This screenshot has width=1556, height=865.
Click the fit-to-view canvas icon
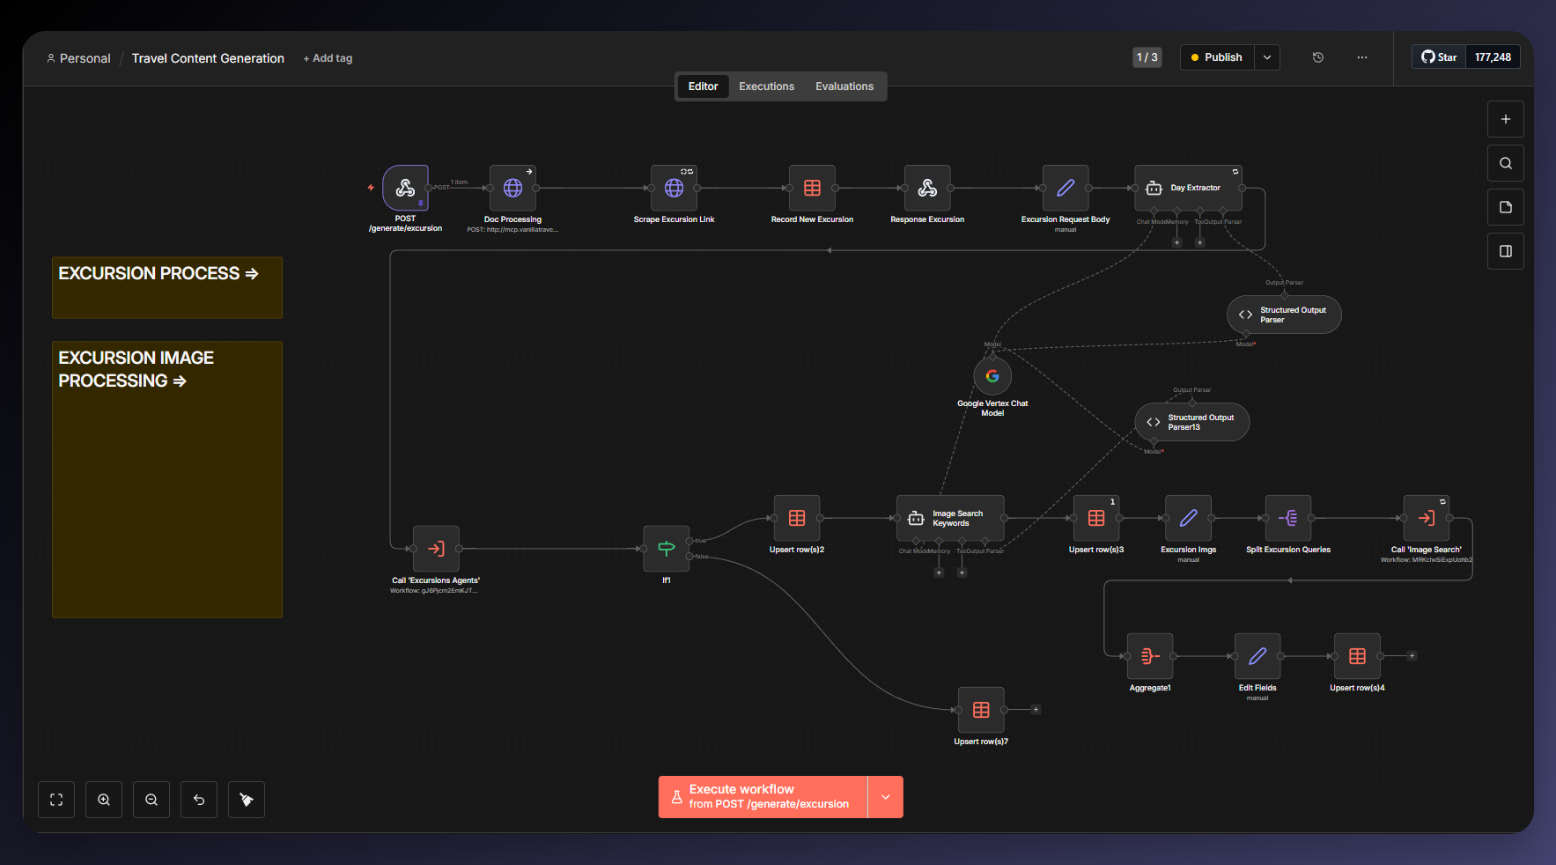(x=56, y=800)
